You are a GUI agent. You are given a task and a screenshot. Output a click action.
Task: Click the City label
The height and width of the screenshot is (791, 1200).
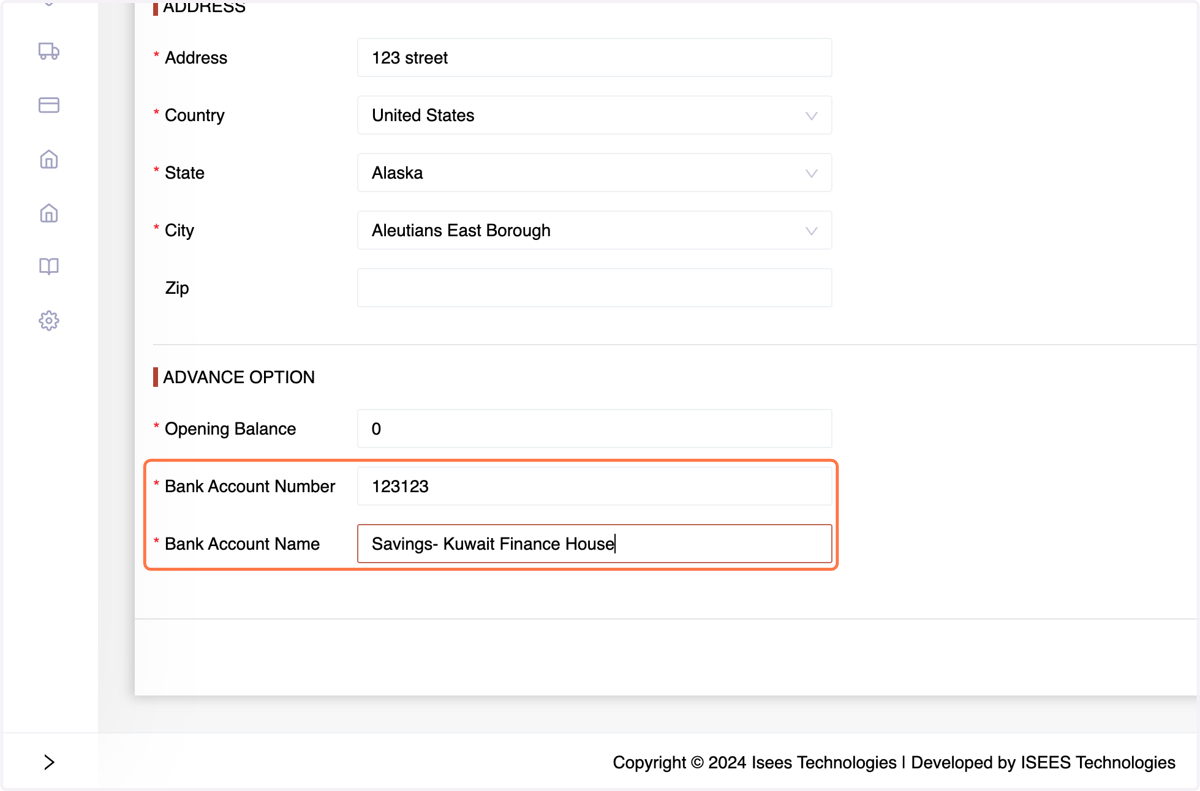(179, 230)
